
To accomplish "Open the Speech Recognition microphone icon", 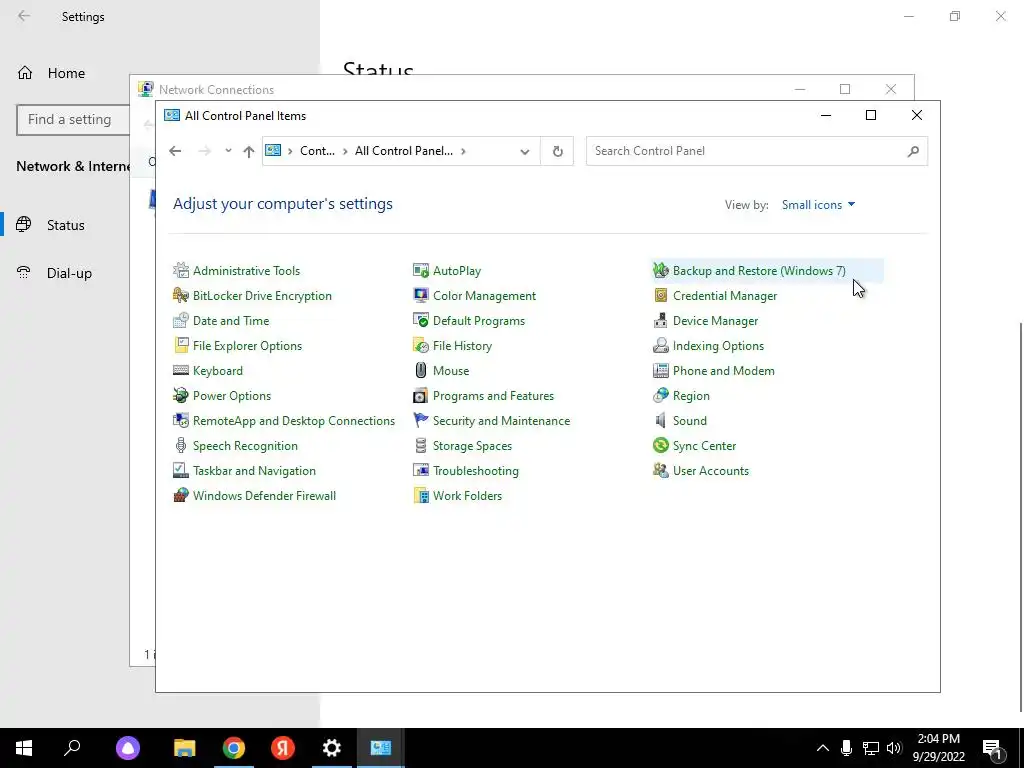I will pyautogui.click(x=181, y=445).
